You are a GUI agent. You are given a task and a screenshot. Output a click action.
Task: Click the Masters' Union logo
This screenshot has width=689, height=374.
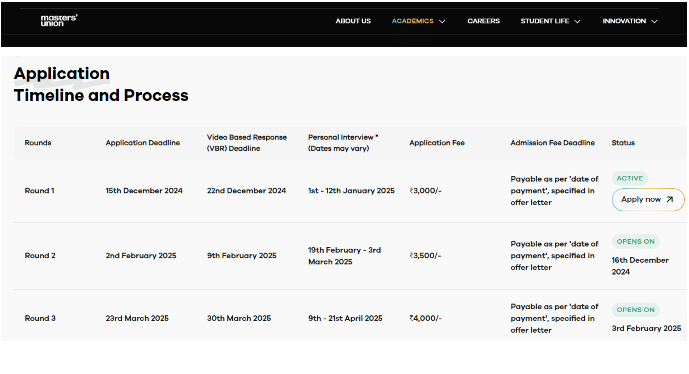pos(59,20)
